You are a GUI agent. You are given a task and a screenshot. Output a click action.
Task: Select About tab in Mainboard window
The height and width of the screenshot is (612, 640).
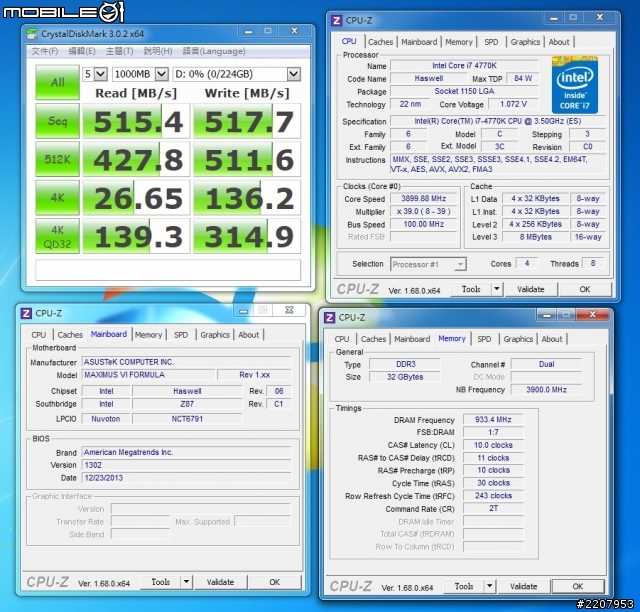249,335
